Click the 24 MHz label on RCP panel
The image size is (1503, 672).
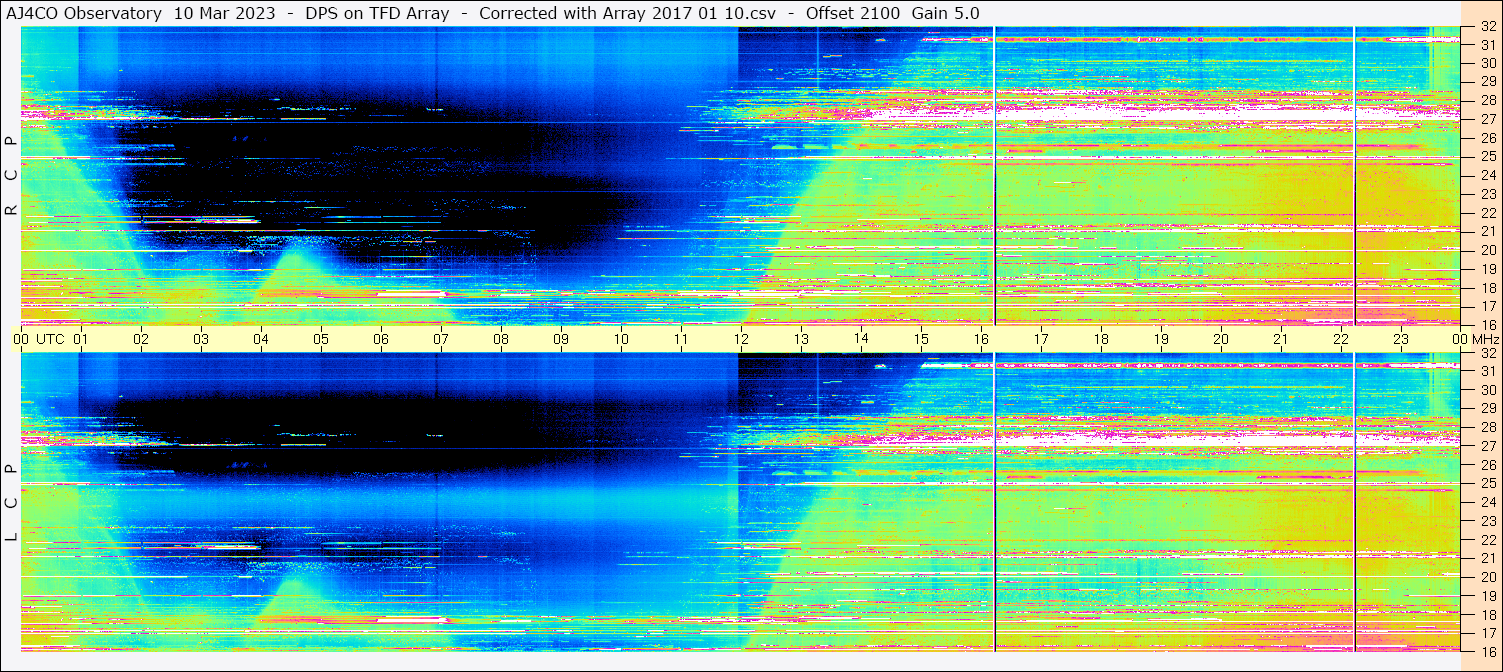[1488, 176]
